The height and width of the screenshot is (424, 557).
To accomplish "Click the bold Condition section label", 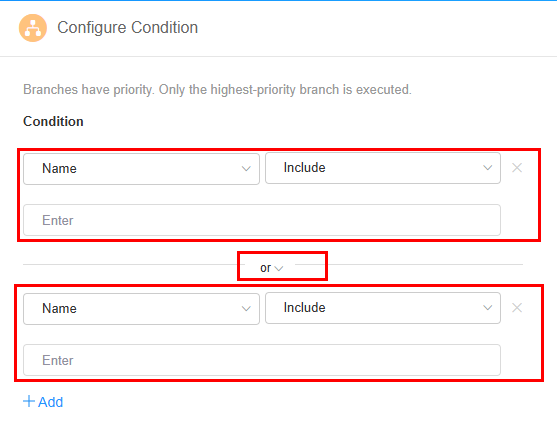I will [x=53, y=121].
